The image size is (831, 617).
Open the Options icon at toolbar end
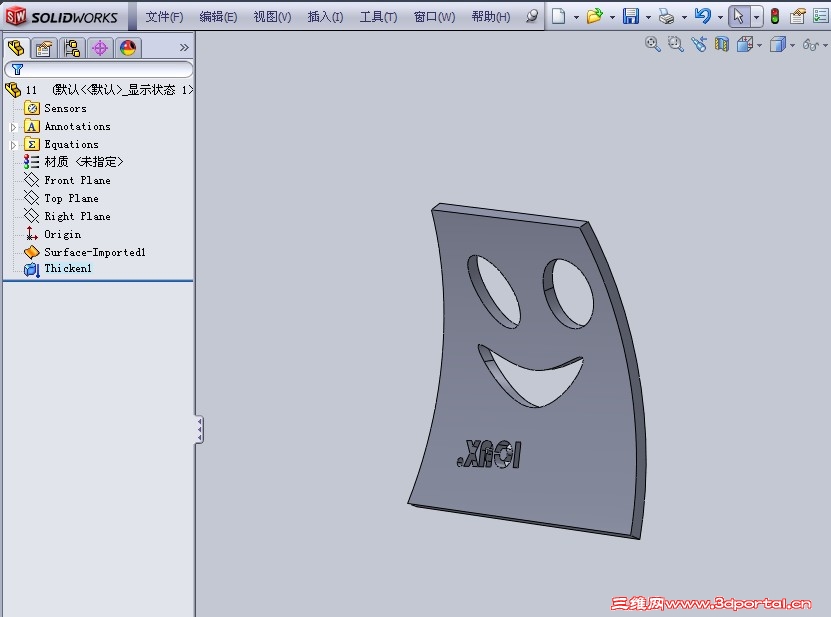[x=820, y=16]
